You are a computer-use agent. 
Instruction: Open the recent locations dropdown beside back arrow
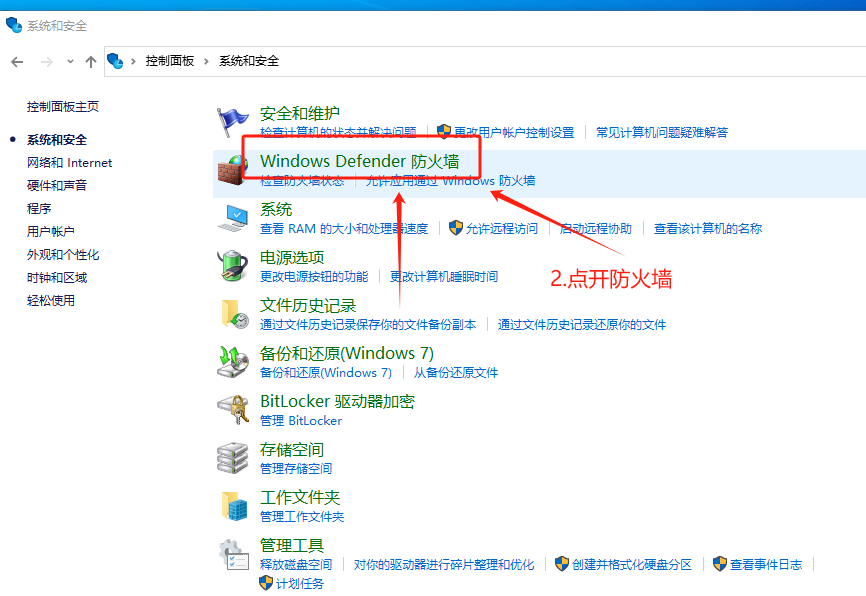pos(69,60)
